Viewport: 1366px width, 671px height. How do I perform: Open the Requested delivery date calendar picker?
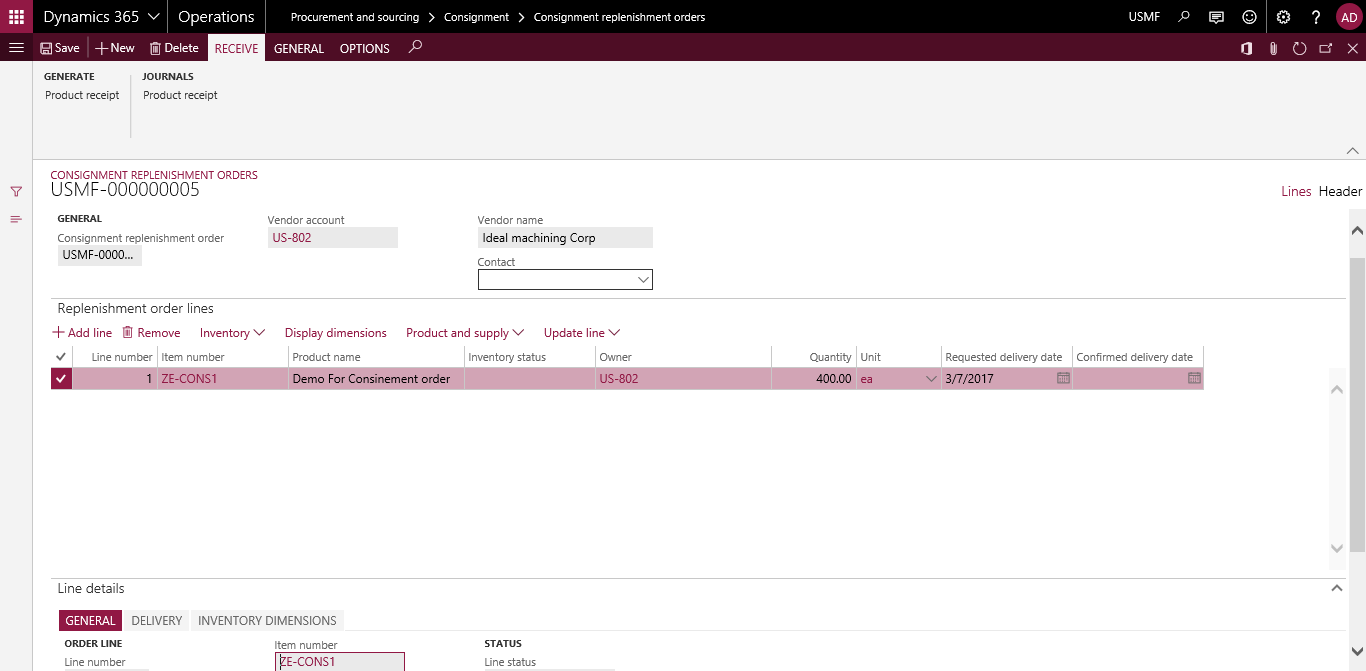click(x=1061, y=378)
